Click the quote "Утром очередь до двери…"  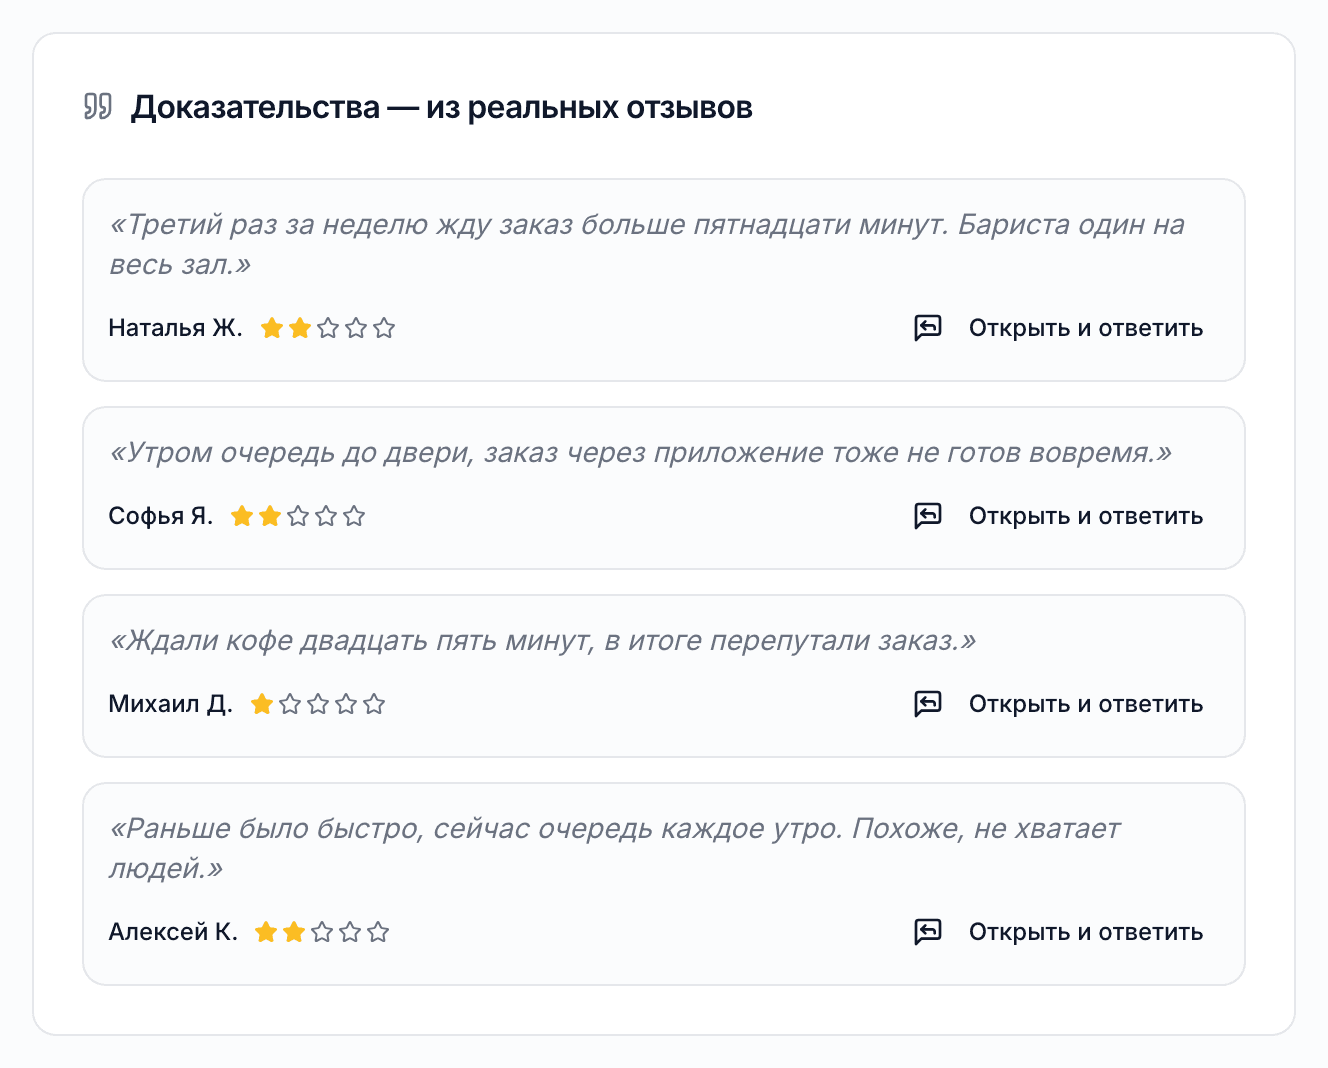[x=640, y=453]
